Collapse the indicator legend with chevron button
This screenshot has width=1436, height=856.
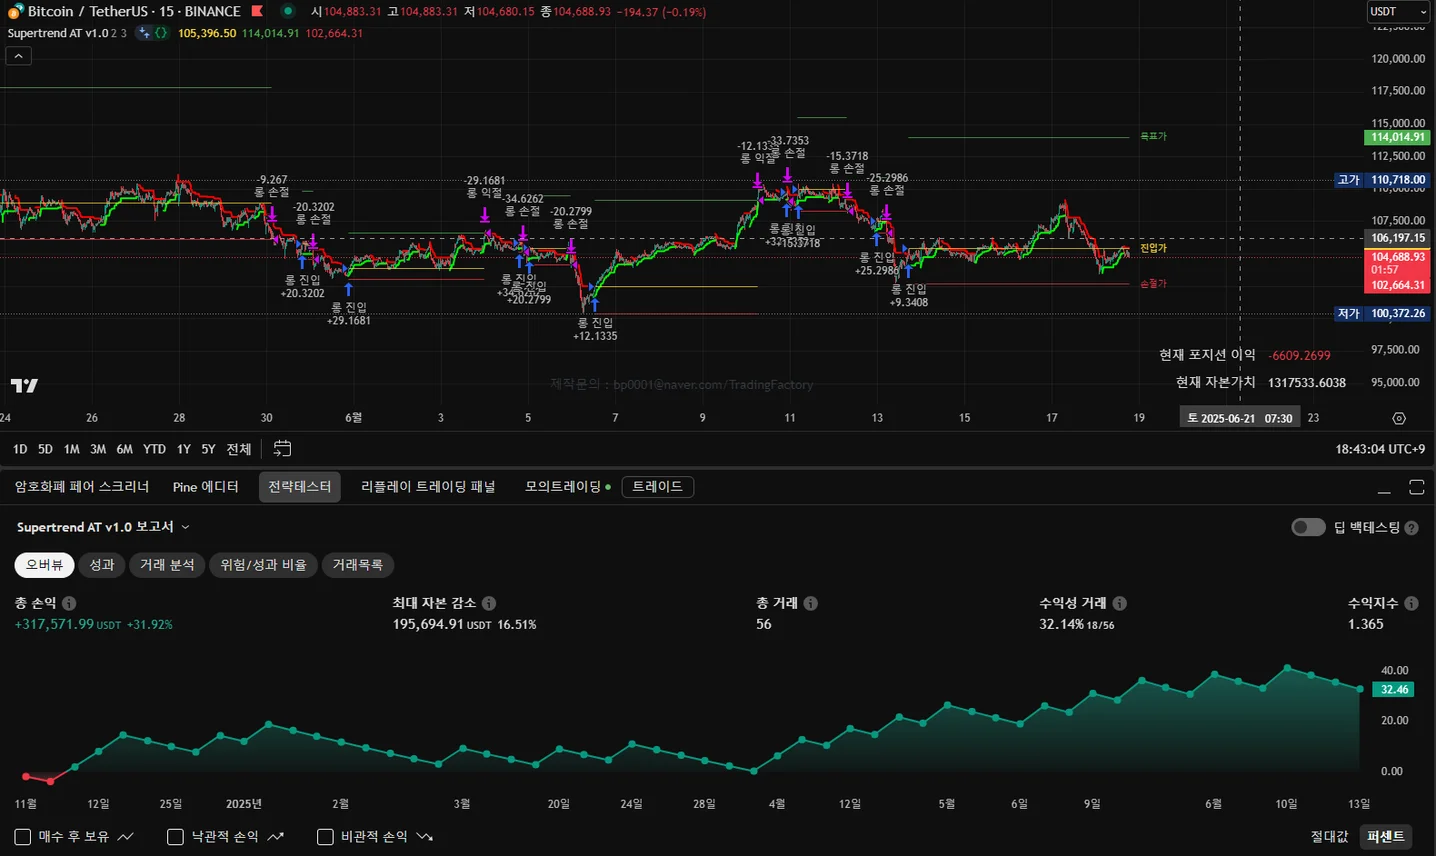tap(19, 57)
